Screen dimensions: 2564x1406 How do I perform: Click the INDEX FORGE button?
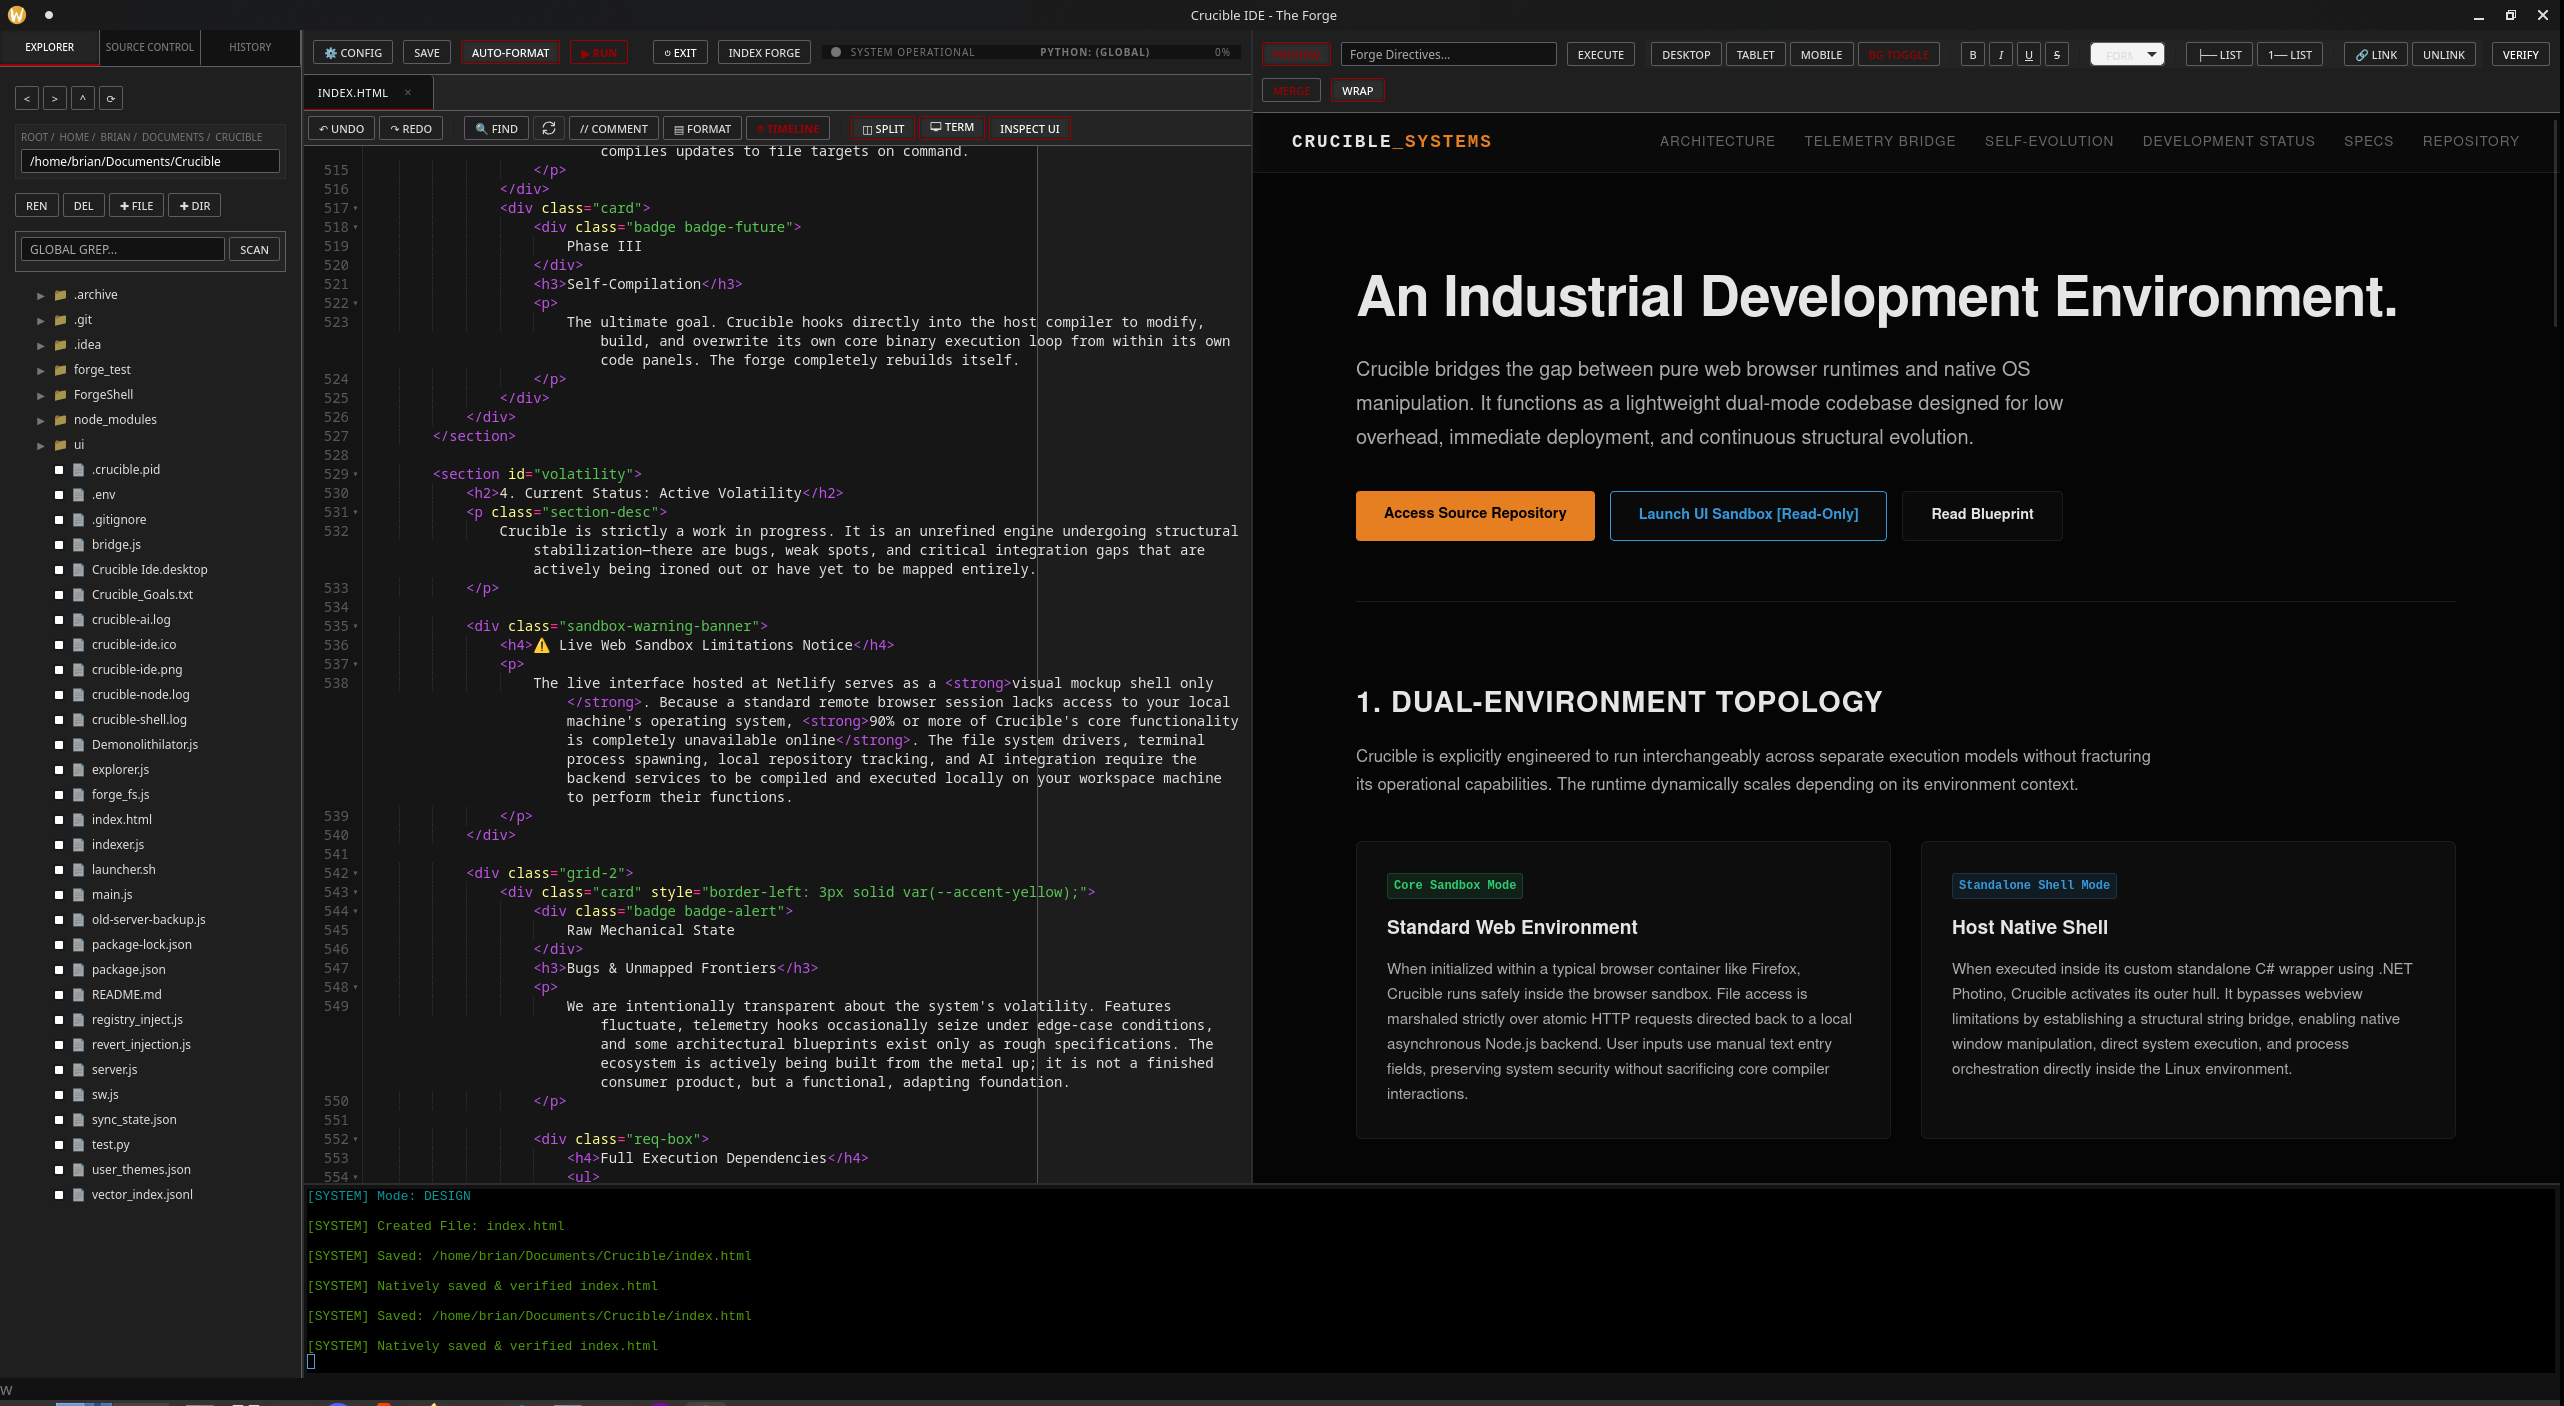click(764, 53)
